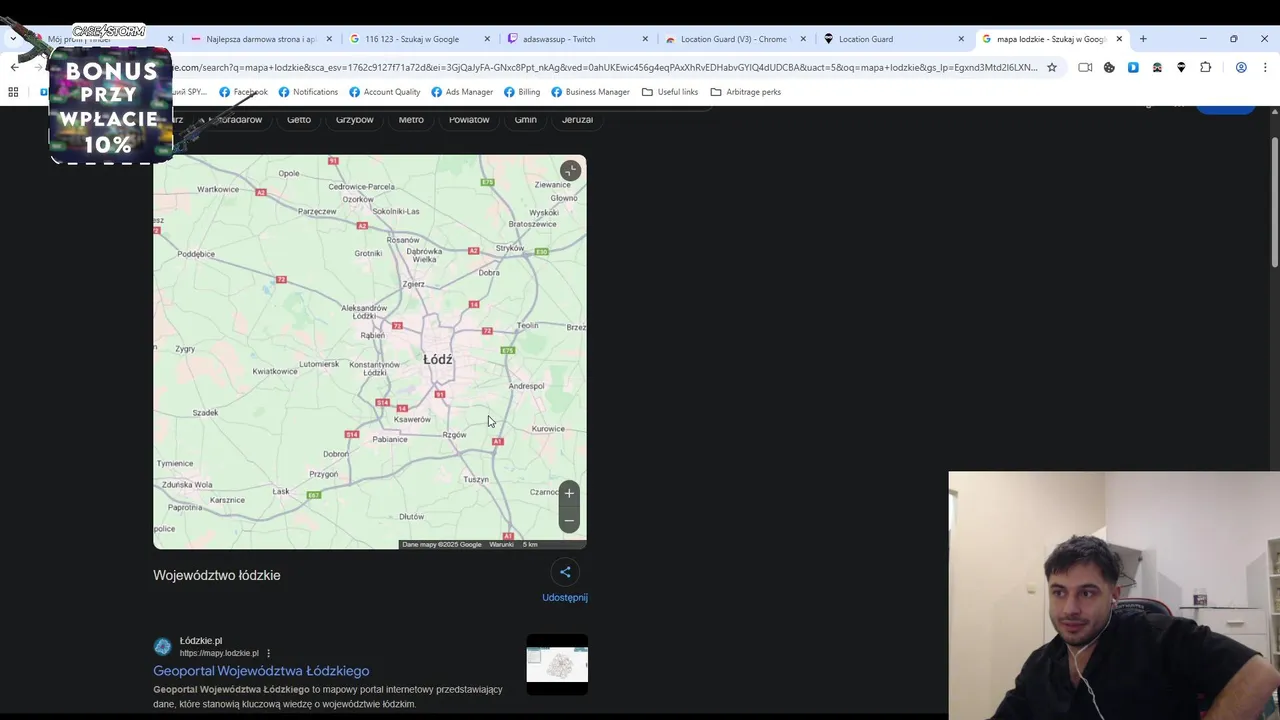1280x720 pixels.
Task: Select the 'Metro' search chip
Action: (411, 119)
